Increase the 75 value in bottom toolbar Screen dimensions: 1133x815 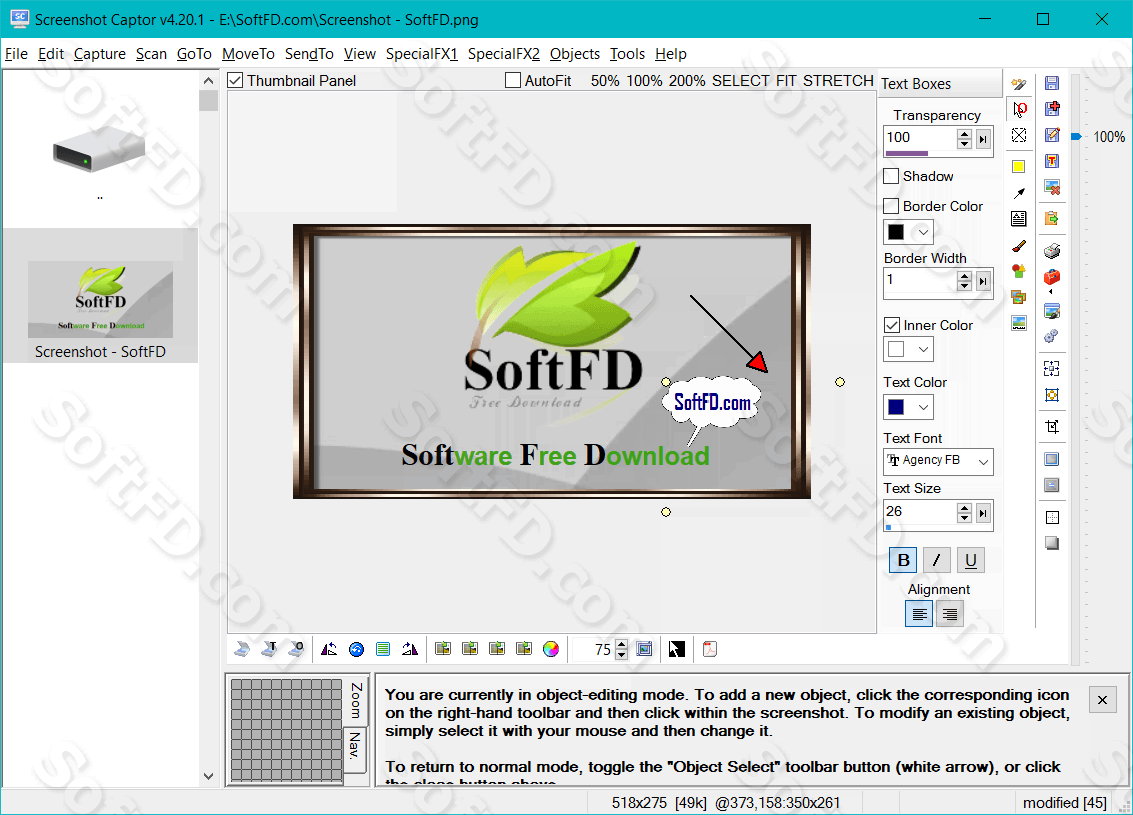point(621,644)
